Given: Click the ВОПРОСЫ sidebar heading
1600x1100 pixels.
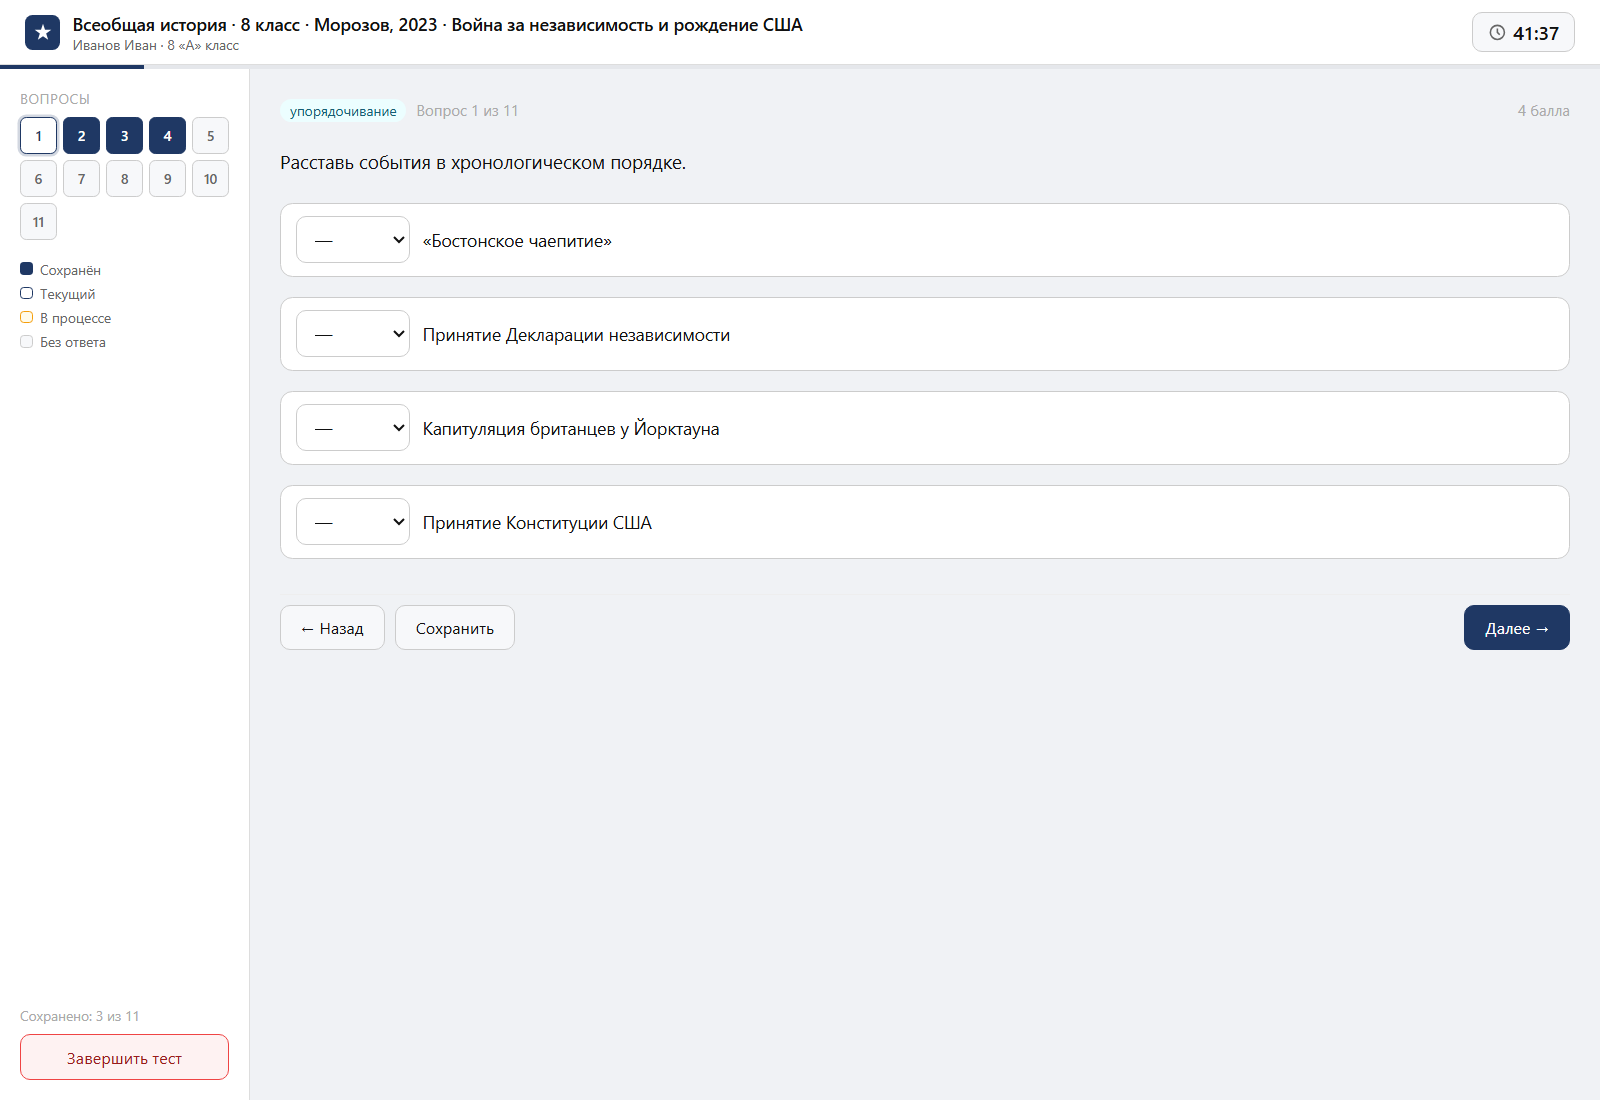Looking at the screenshot, I should [55, 99].
